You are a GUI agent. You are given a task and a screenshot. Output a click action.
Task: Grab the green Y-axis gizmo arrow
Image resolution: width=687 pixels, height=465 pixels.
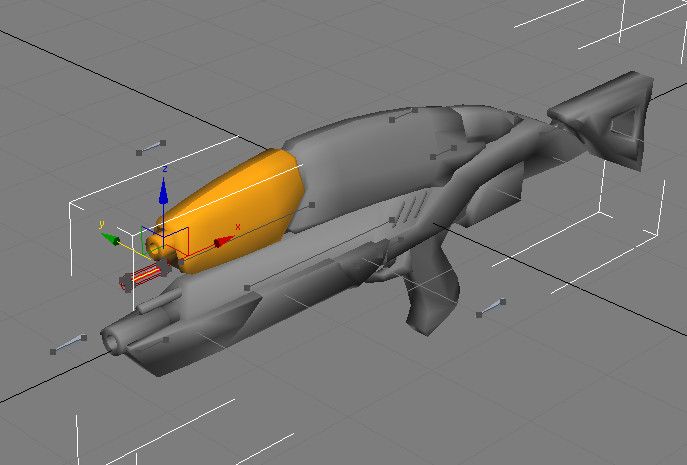(110, 239)
